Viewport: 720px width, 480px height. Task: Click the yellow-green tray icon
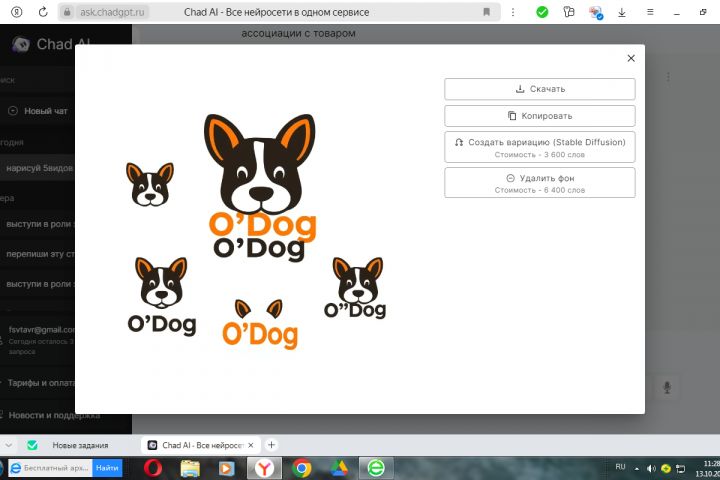pos(666,469)
